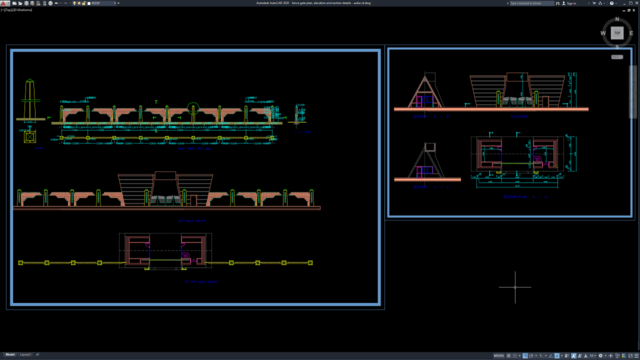Click the W compass letter on ViewCube
The image size is (640, 360).
(x=603, y=33)
